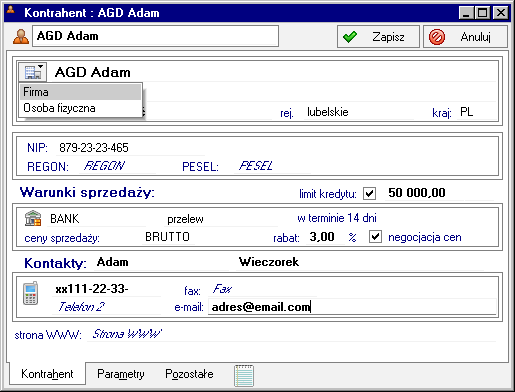Screen dimensions: 515x392
Task: Click the kraj: label
Action: pyautogui.click(x=442, y=113)
